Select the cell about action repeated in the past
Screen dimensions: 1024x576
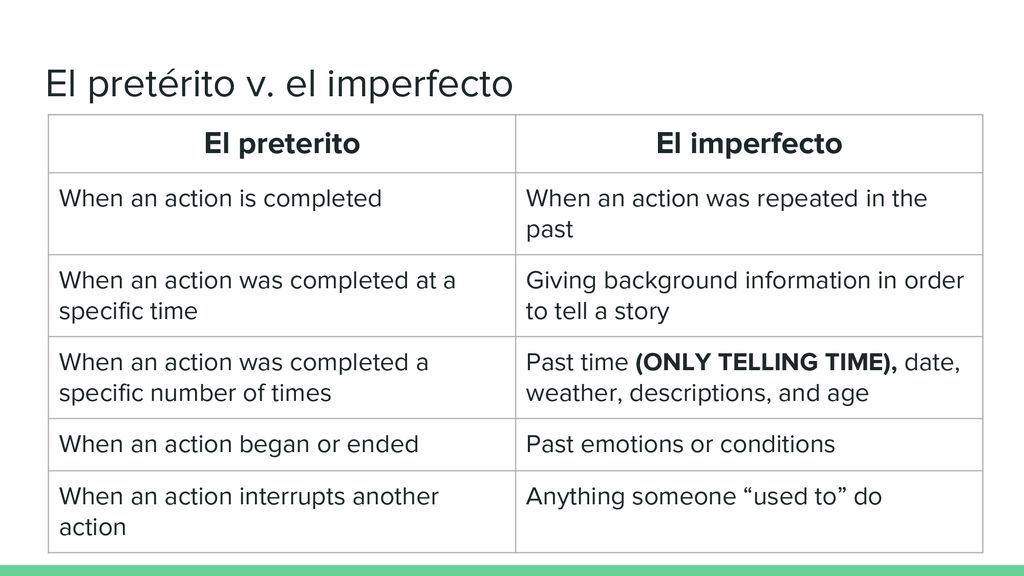point(749,214)
